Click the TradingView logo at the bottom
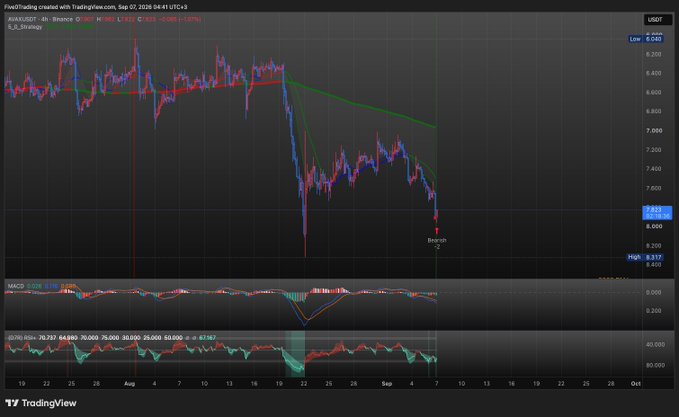The width and height of the screenshot is (679, 417). point(41,403)
